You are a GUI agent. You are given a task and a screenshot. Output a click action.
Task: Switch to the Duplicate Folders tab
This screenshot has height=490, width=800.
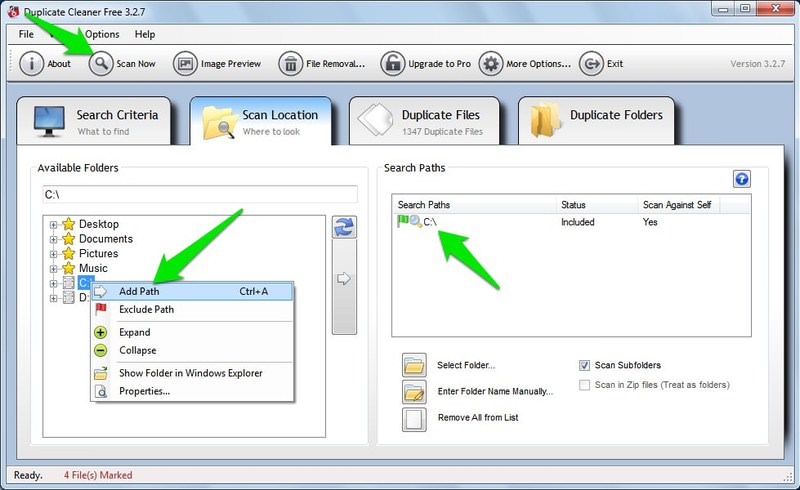pos(596,121)
